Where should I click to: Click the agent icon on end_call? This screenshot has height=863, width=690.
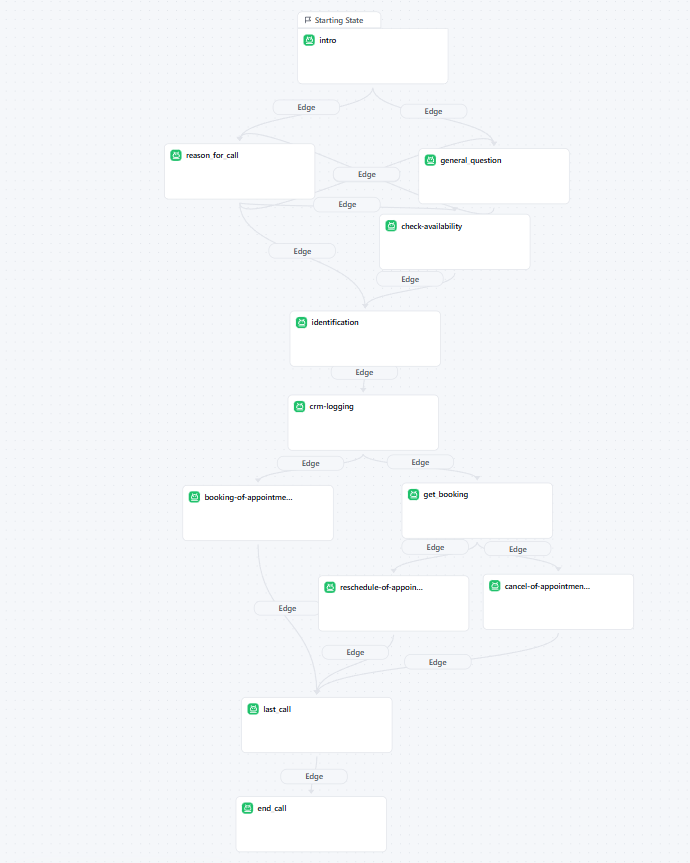point(247,808)
